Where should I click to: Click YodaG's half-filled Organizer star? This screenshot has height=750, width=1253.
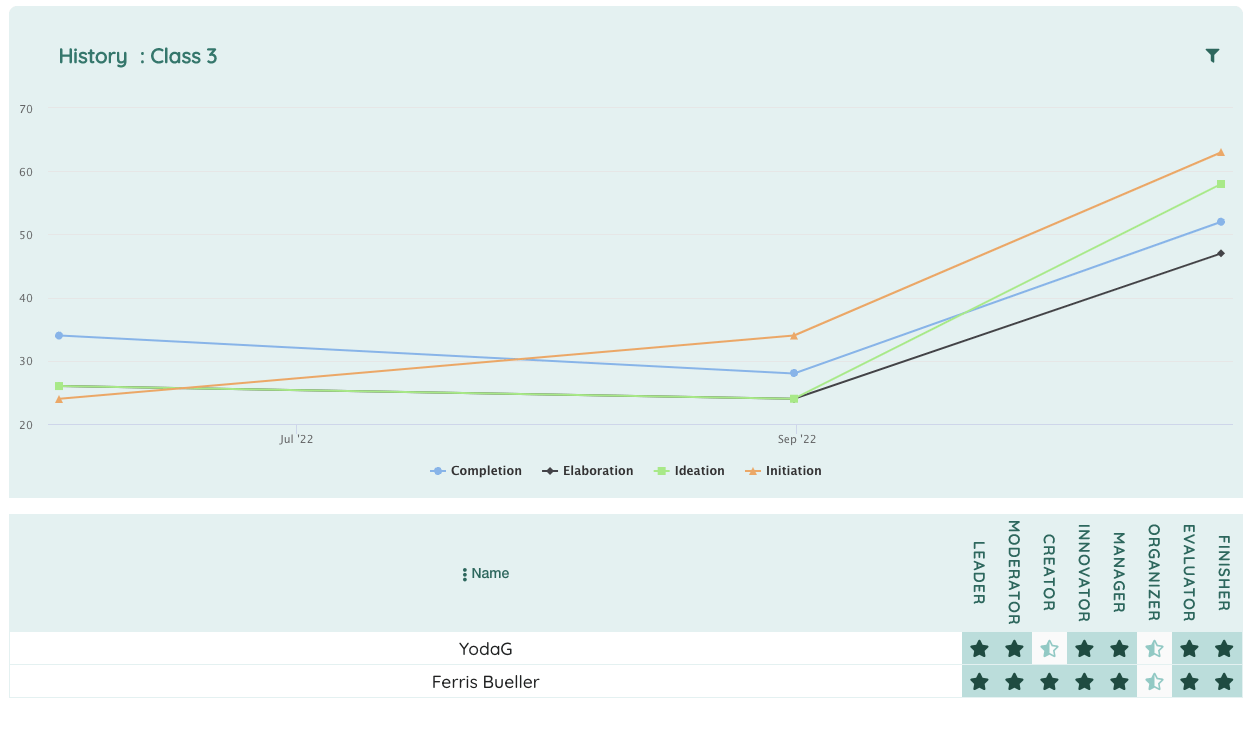point(1154,649)
